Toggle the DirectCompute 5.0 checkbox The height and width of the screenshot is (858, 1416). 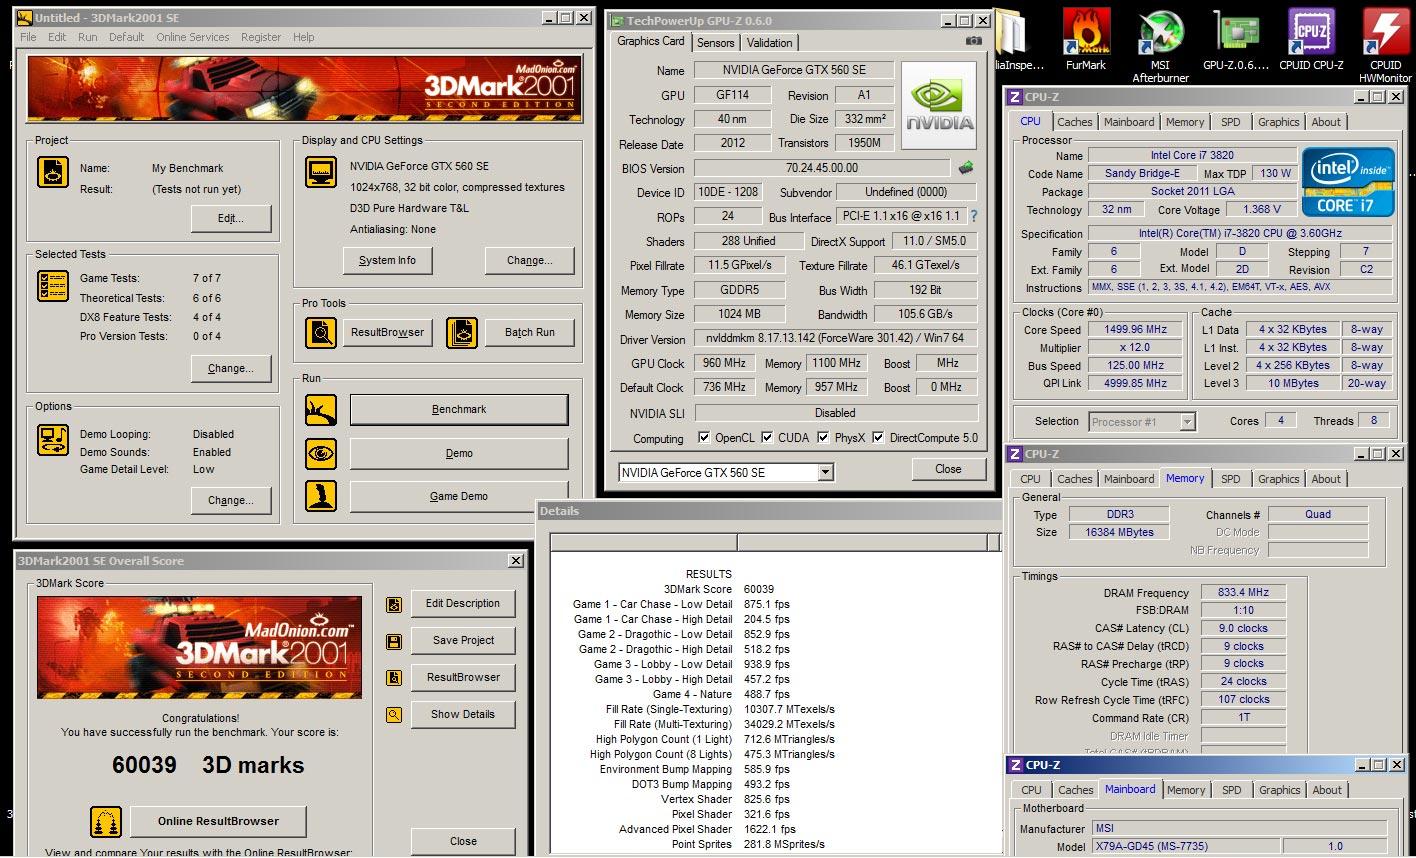[x=878, y=438]
